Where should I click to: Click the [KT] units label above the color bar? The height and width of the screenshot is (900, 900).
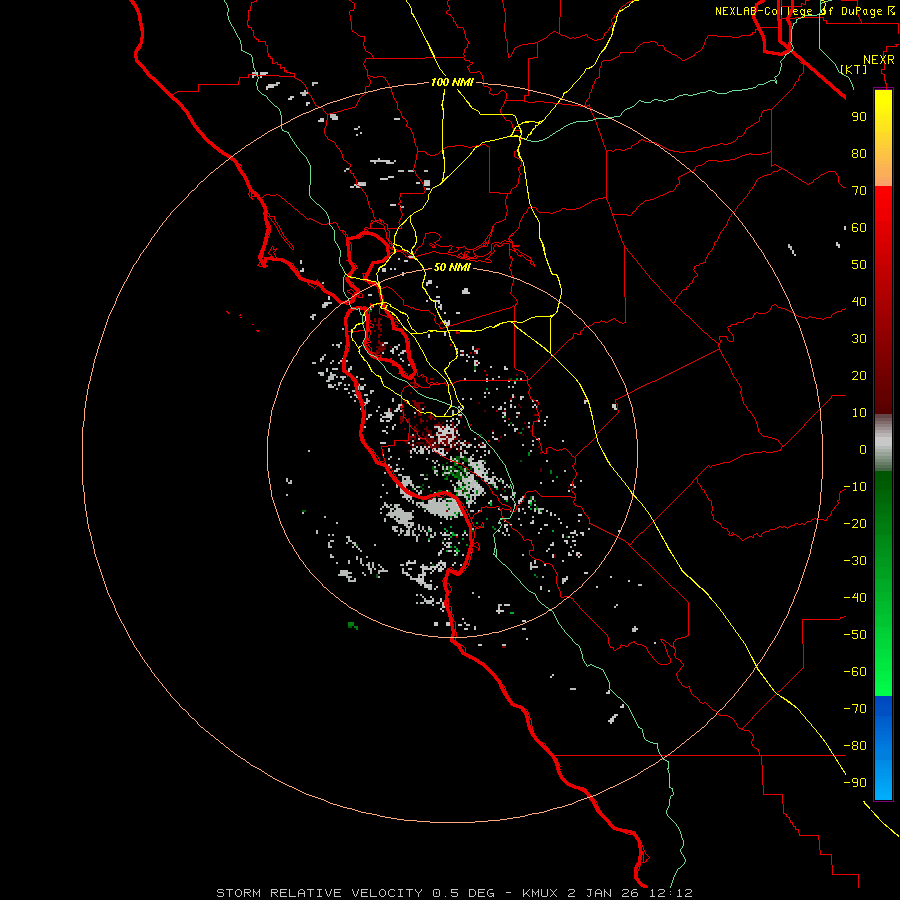tap(854, 69)
